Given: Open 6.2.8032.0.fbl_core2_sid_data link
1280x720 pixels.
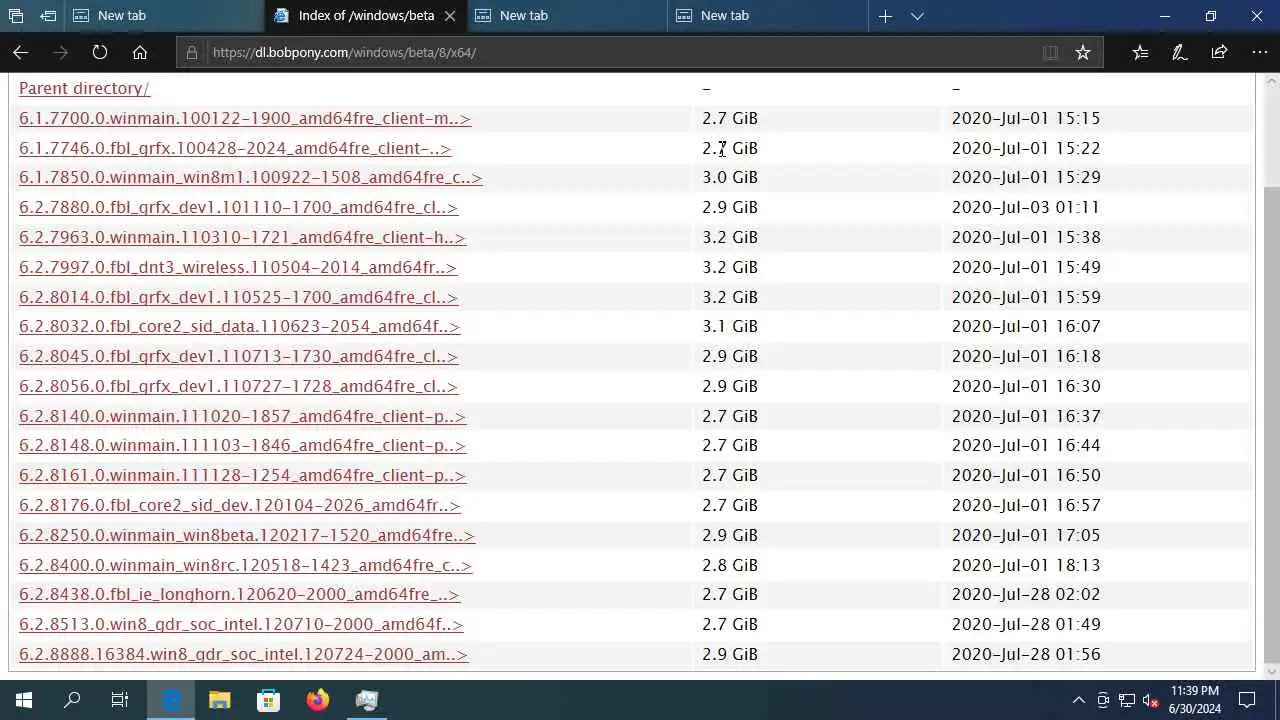Looking at the screenshot, I should [239, 326].
